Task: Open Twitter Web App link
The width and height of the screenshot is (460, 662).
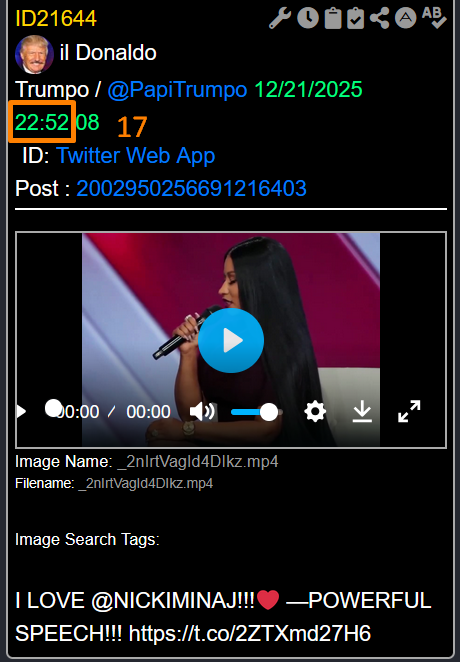Action: click(x=135, y=155)
